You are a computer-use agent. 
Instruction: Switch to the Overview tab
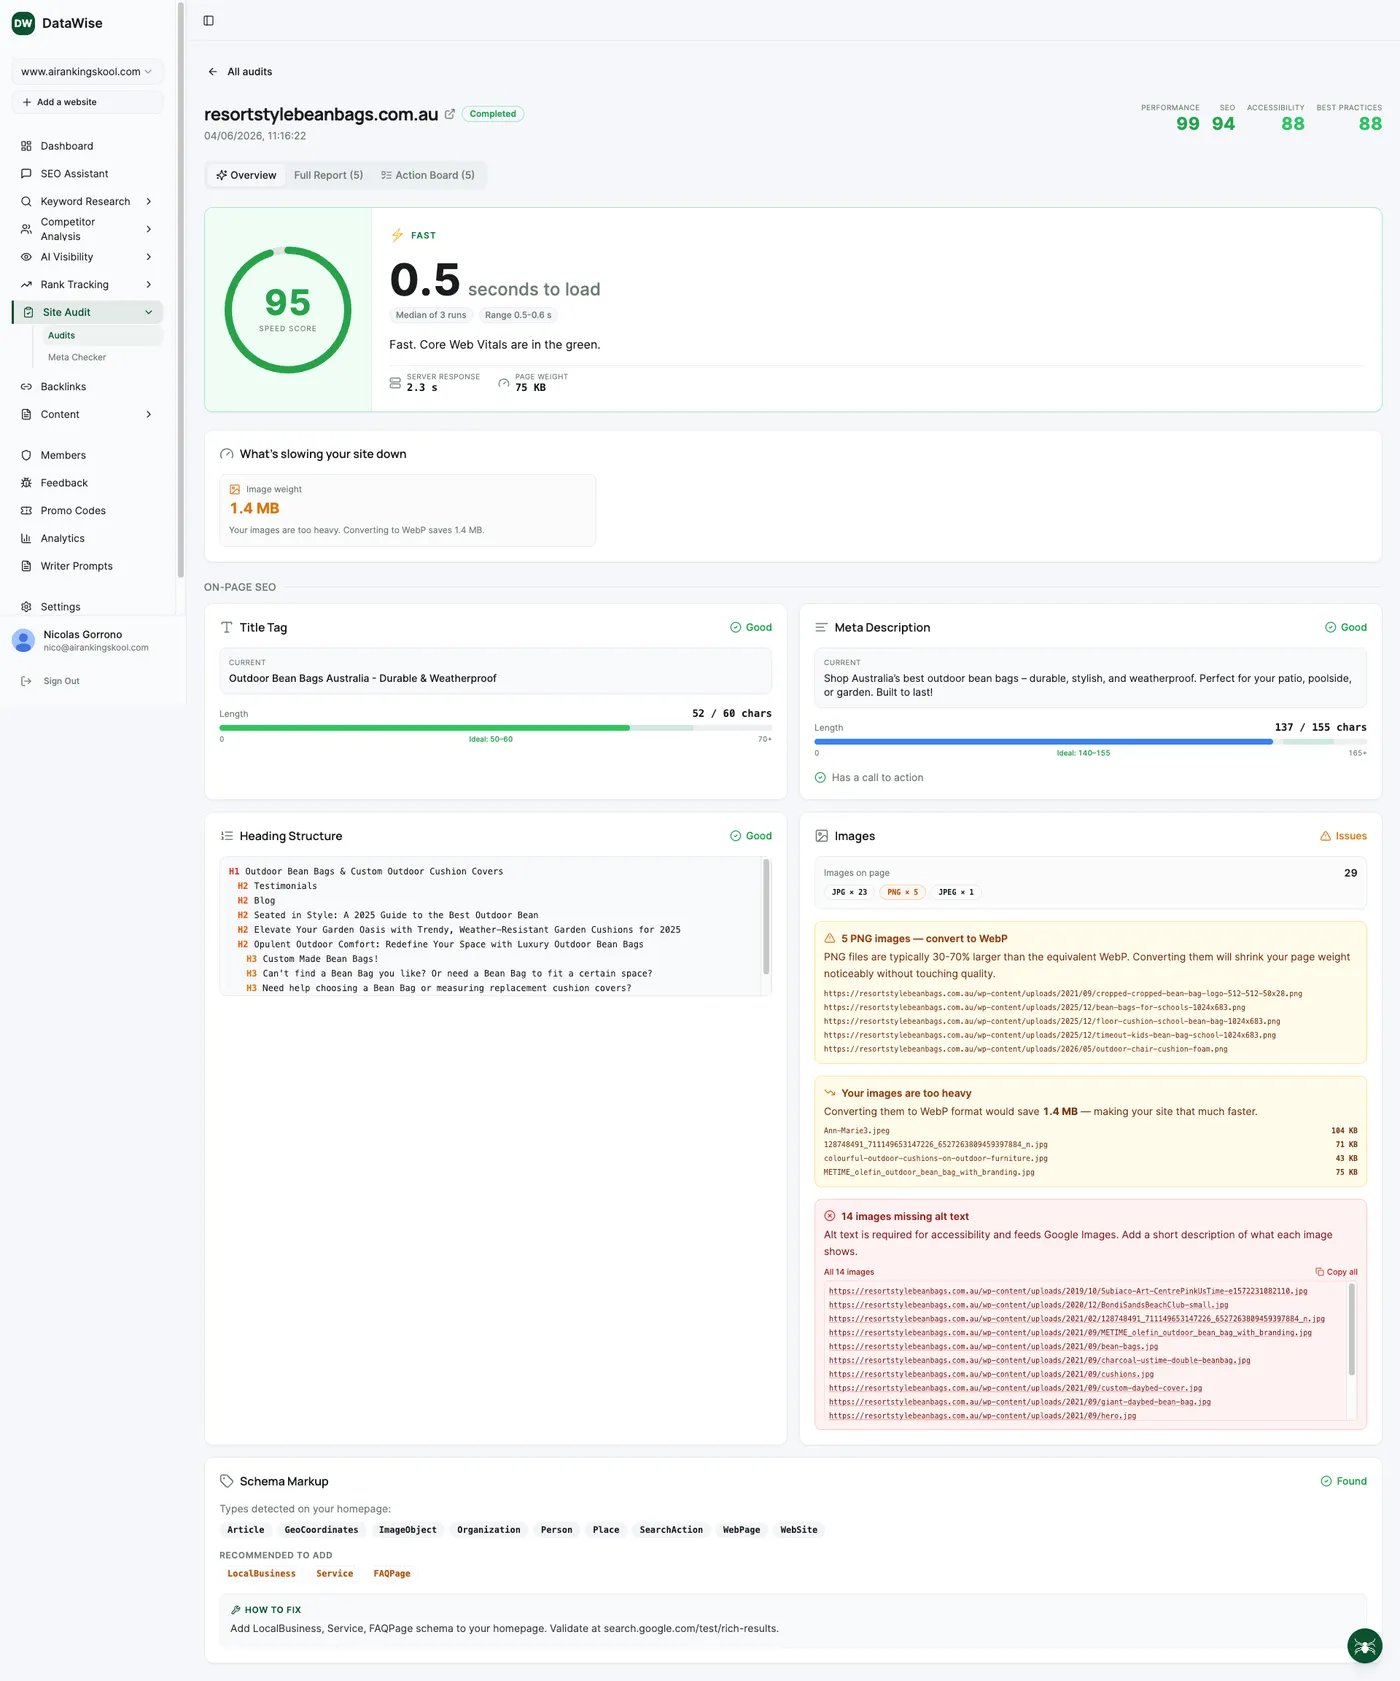tap(246, 175)
